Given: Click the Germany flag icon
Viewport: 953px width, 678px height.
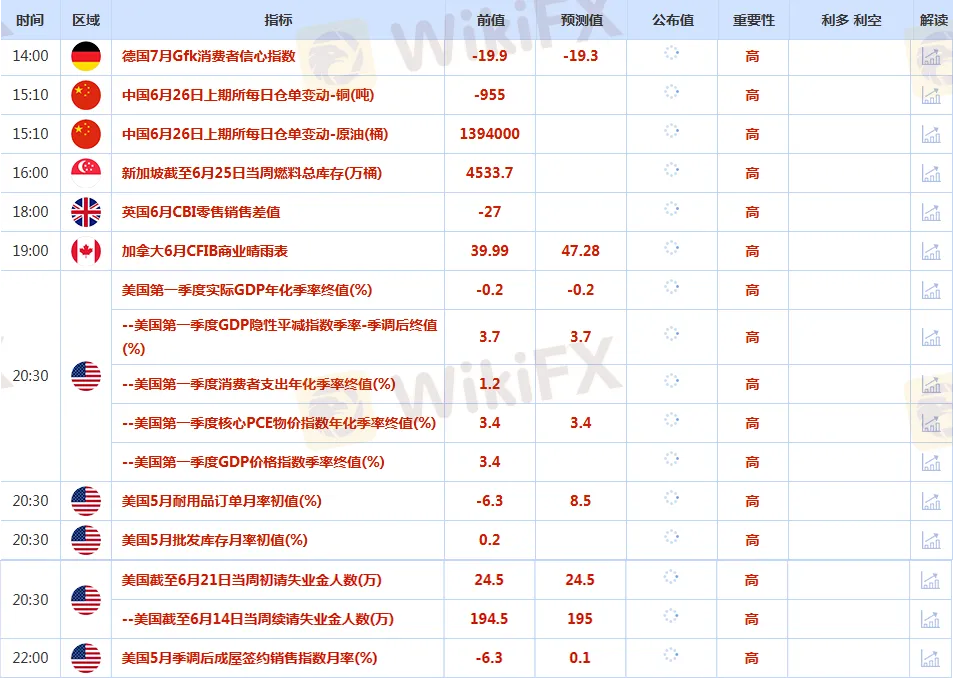Looking at the screenshot, I should pos(86,57).
